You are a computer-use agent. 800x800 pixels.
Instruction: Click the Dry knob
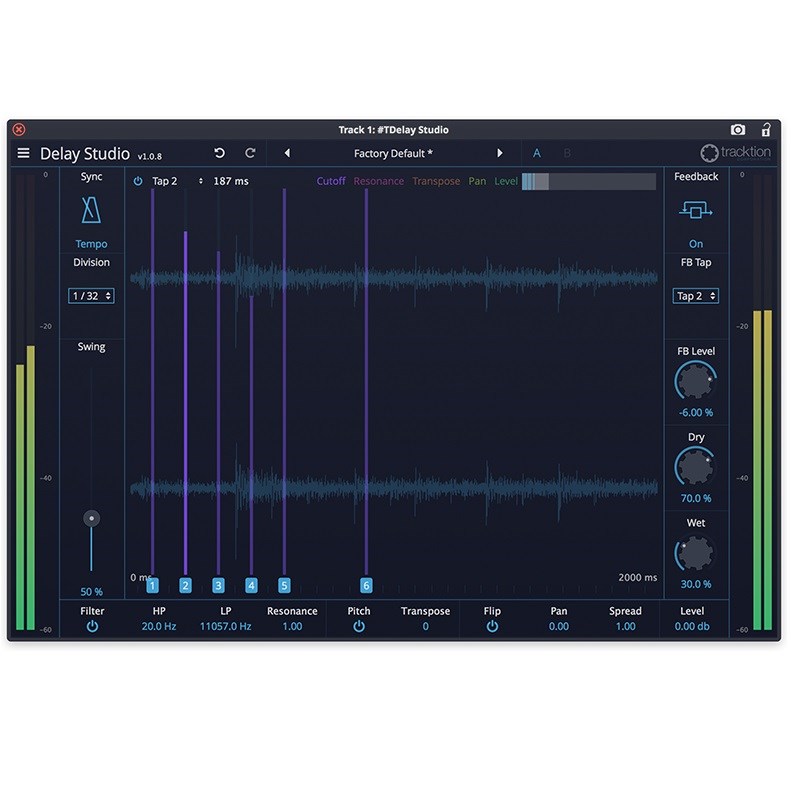[695, 467]
